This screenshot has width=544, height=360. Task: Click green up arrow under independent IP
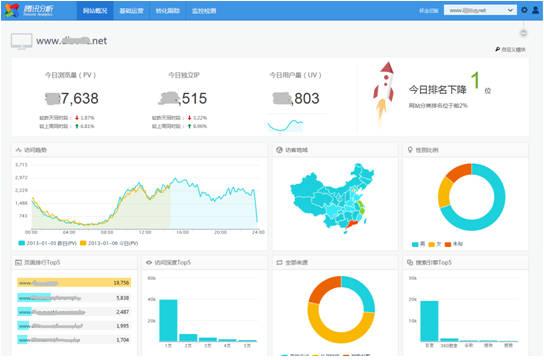[189, 126]
